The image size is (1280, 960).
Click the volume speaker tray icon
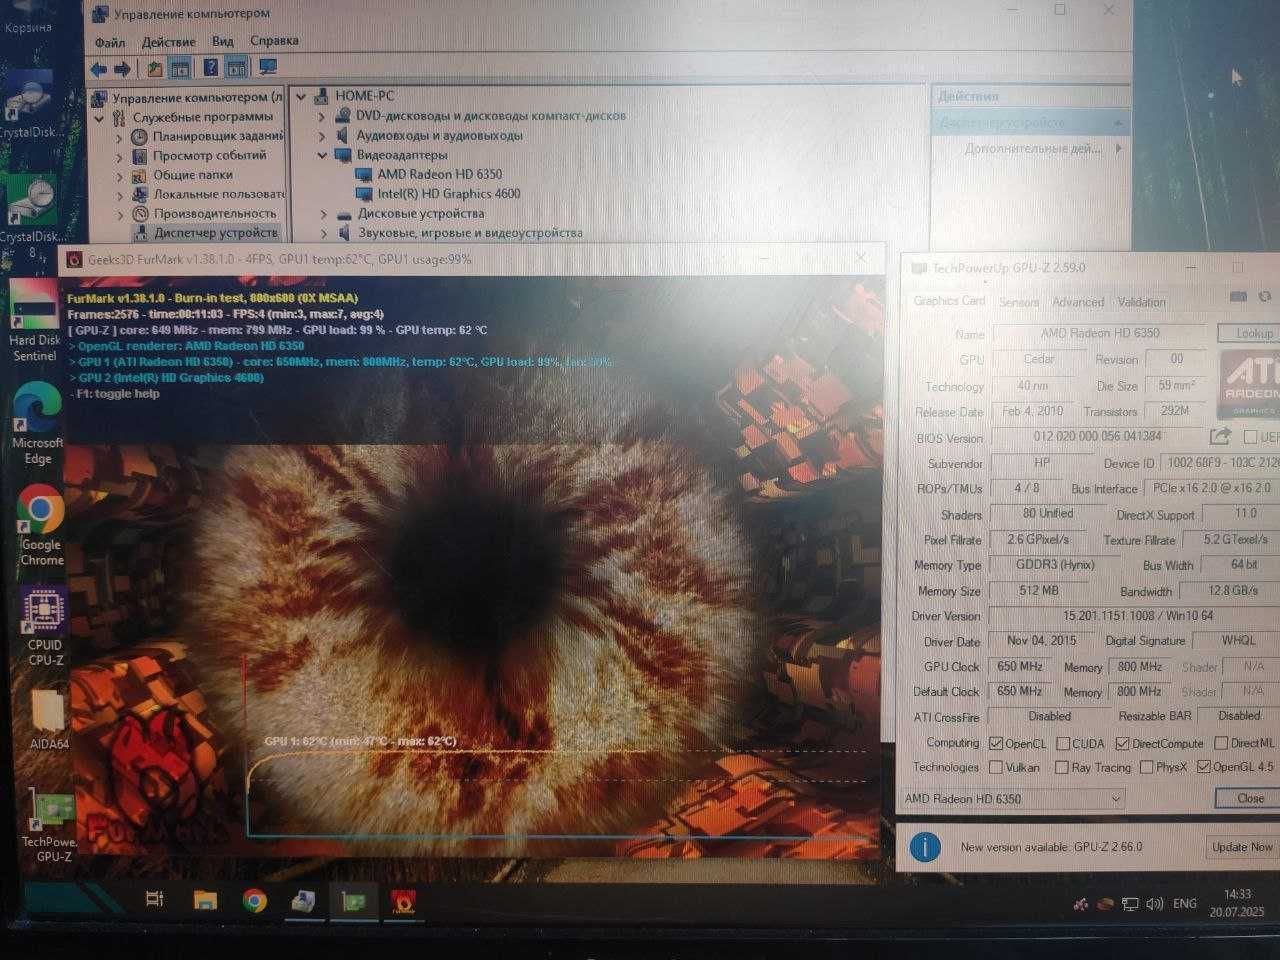pos(1155,903)
